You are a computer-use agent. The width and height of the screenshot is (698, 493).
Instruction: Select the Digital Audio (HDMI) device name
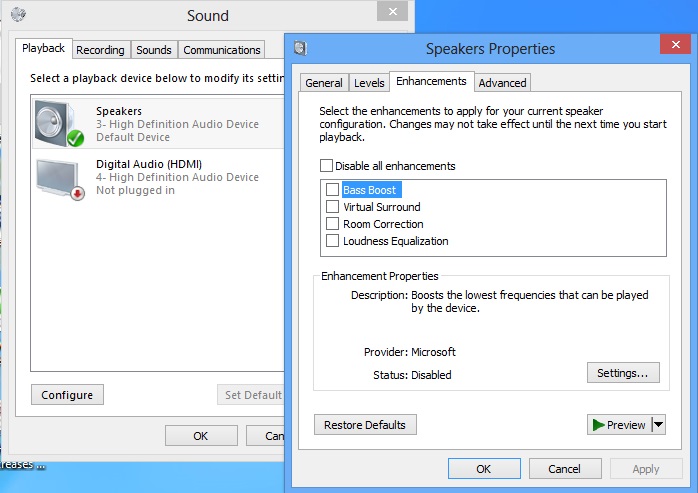(149, 164)
